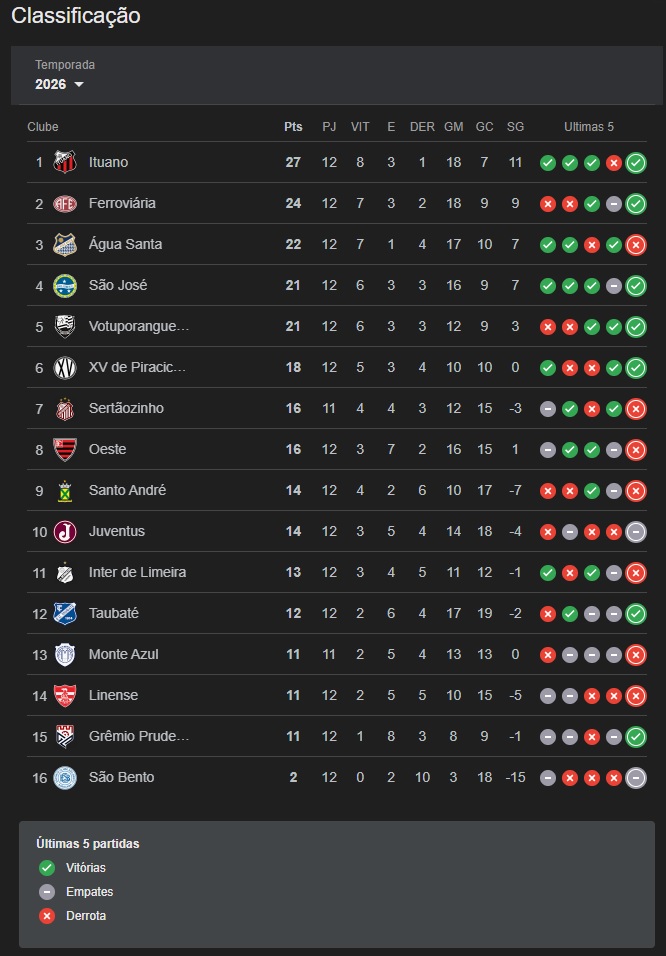Open the Temporada 2026 season dropdown
Image resolution: width=666 pixels, height=956 pixels.
(x=59, y=84)
